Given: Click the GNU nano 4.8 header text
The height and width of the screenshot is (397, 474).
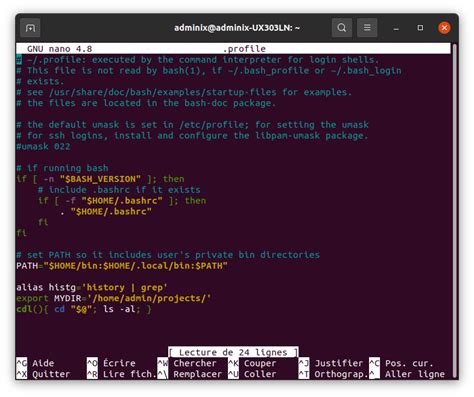Looking at the screenshot, I should 60,49.
